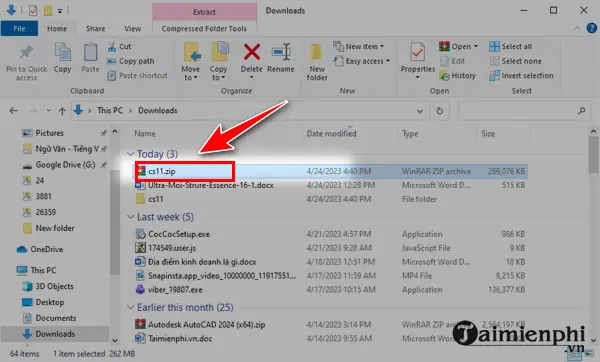Image resolution: width=600 pixels, height=362 pixels.
Task: Open the File tab
Action: 19,29
